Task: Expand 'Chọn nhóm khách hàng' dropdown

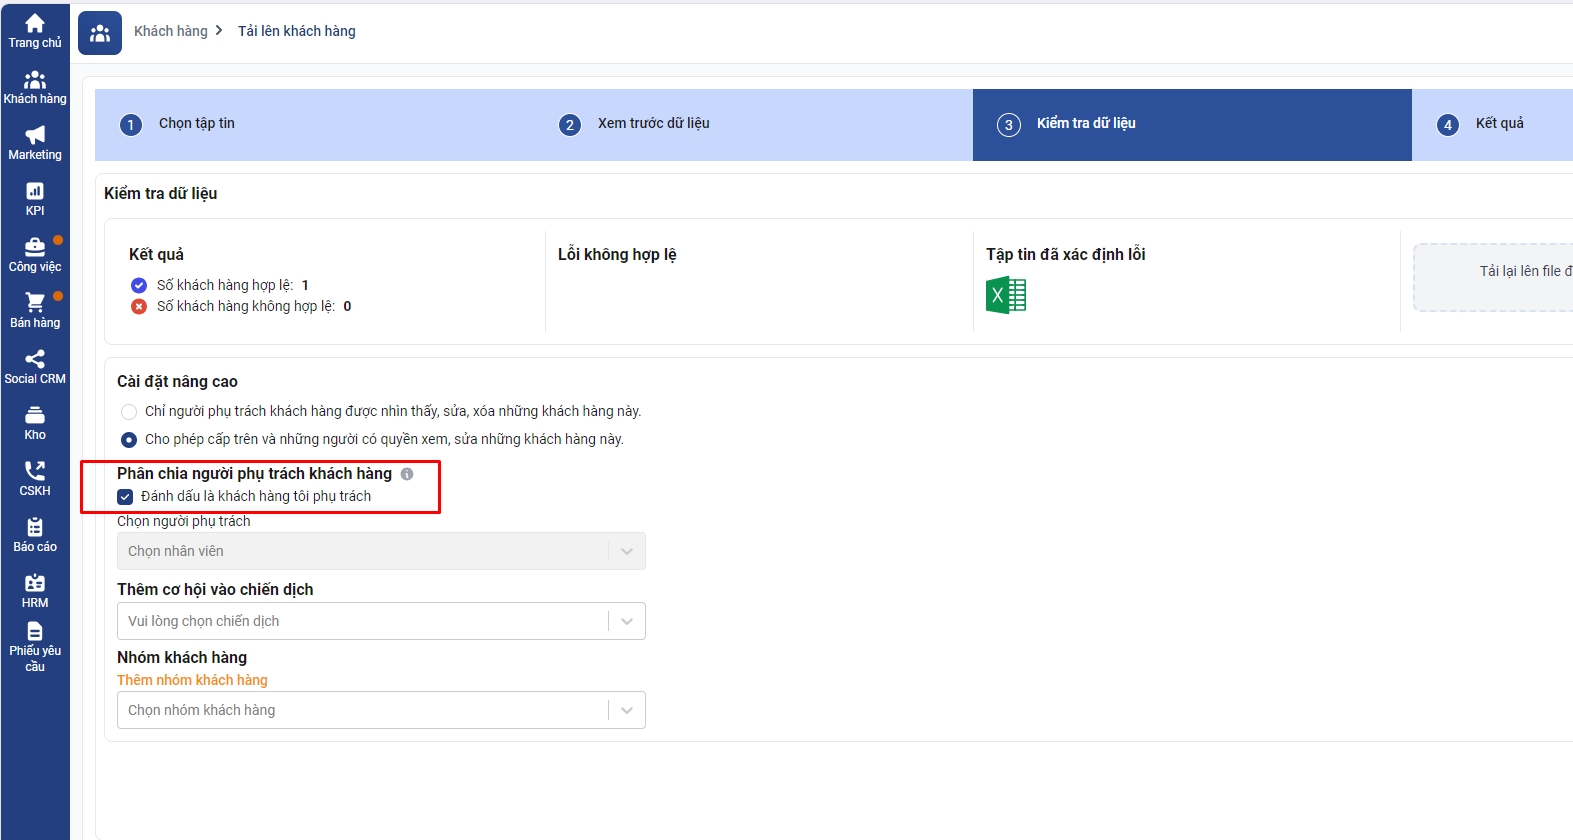Action: [381, 710]
